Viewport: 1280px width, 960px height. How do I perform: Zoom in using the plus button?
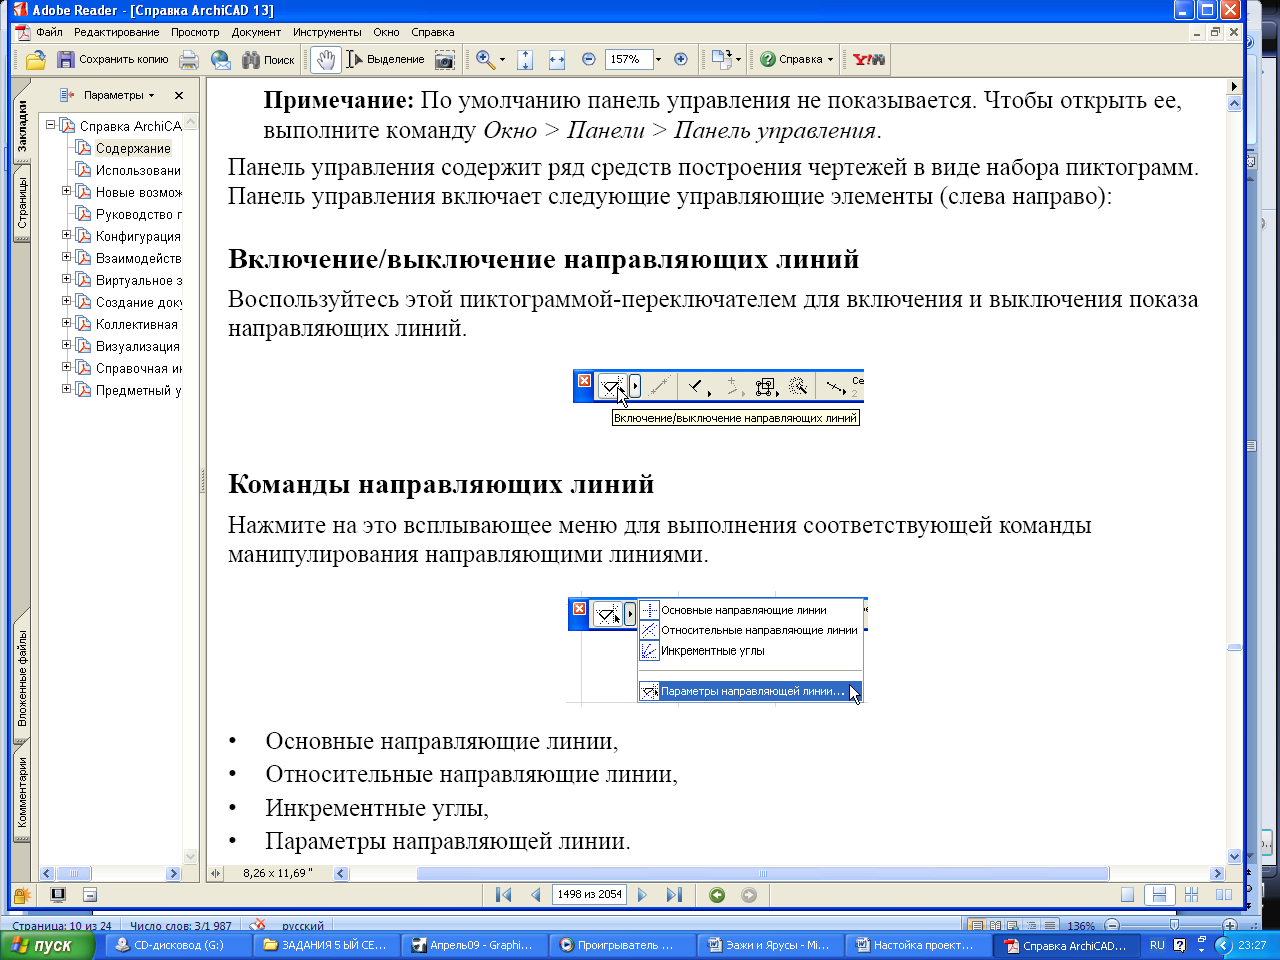(x=681, y=60)
